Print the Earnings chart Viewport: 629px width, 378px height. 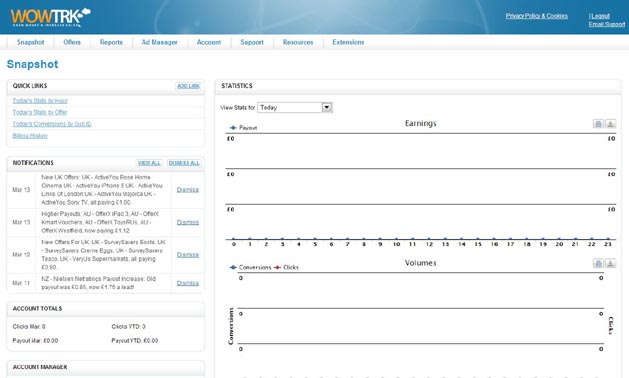pos(598,124)
